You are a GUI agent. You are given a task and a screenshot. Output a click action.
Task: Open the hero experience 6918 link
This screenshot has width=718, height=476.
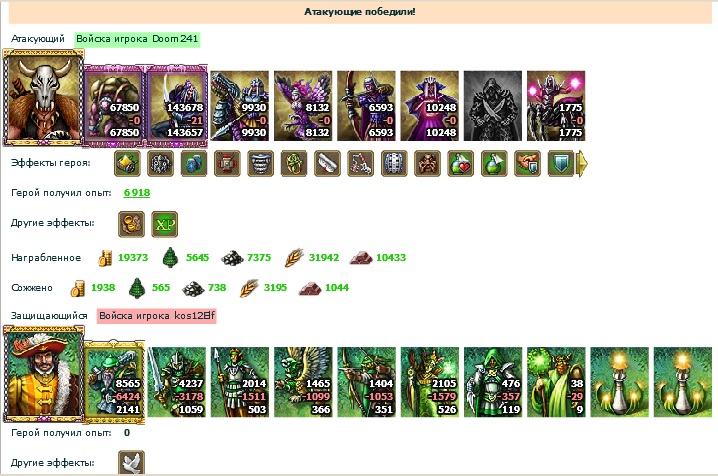click(x=137, y=193)
